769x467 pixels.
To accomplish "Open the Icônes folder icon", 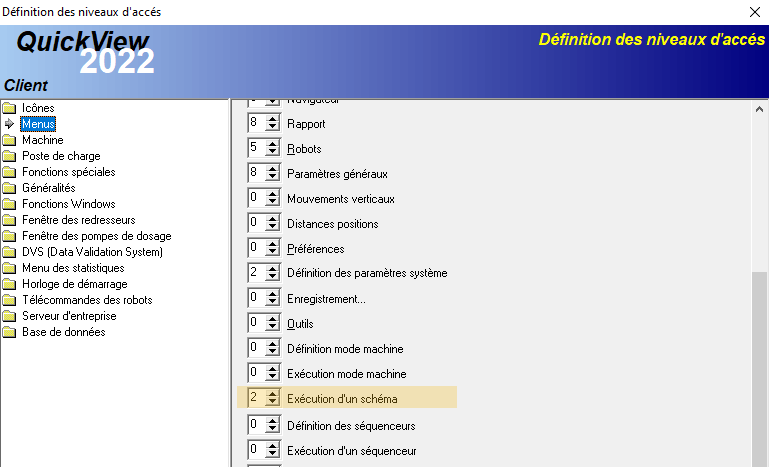I will (9, 108).
